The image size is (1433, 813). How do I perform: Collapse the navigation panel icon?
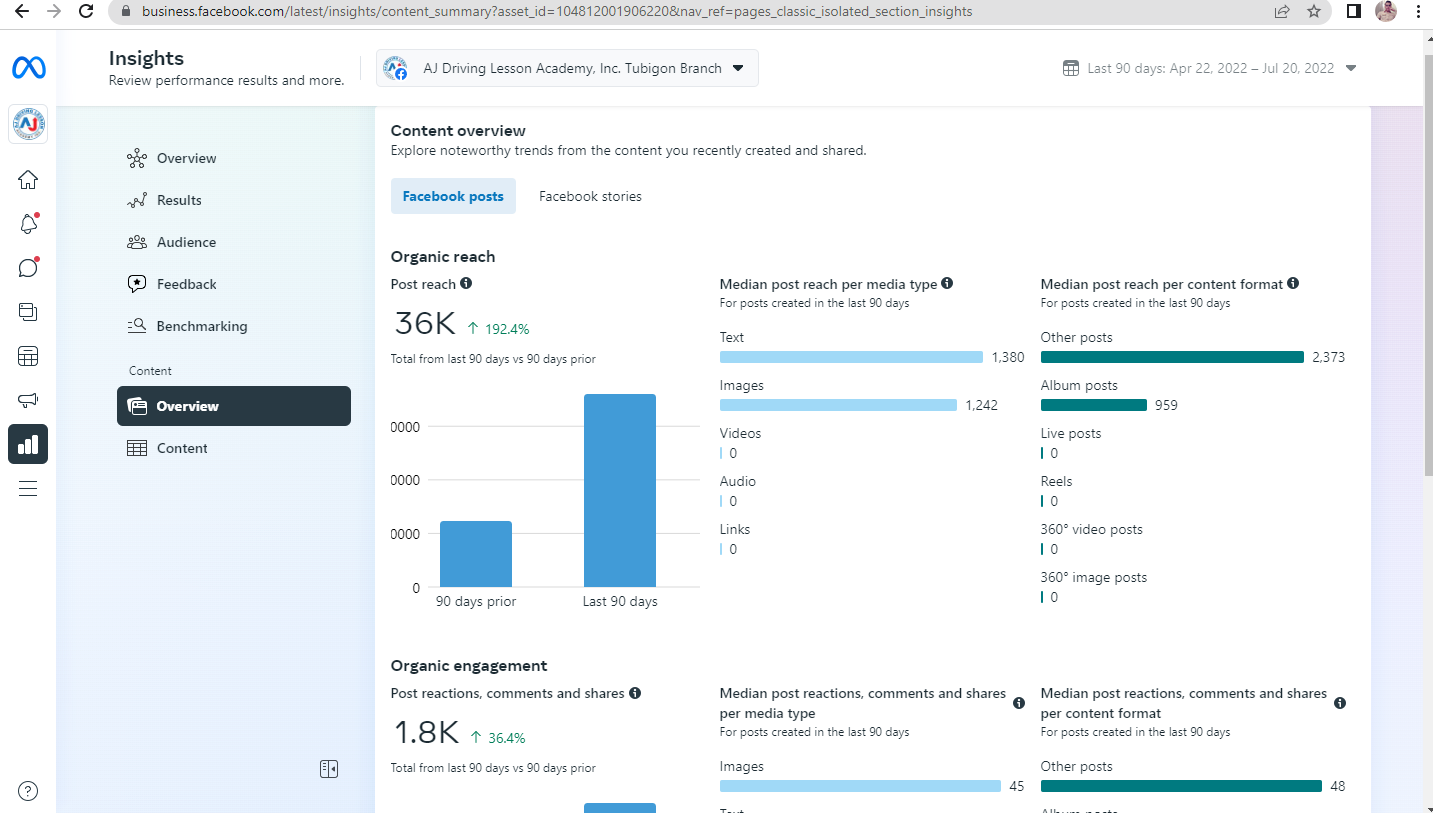pyautogui.click(x=329, y=768)
